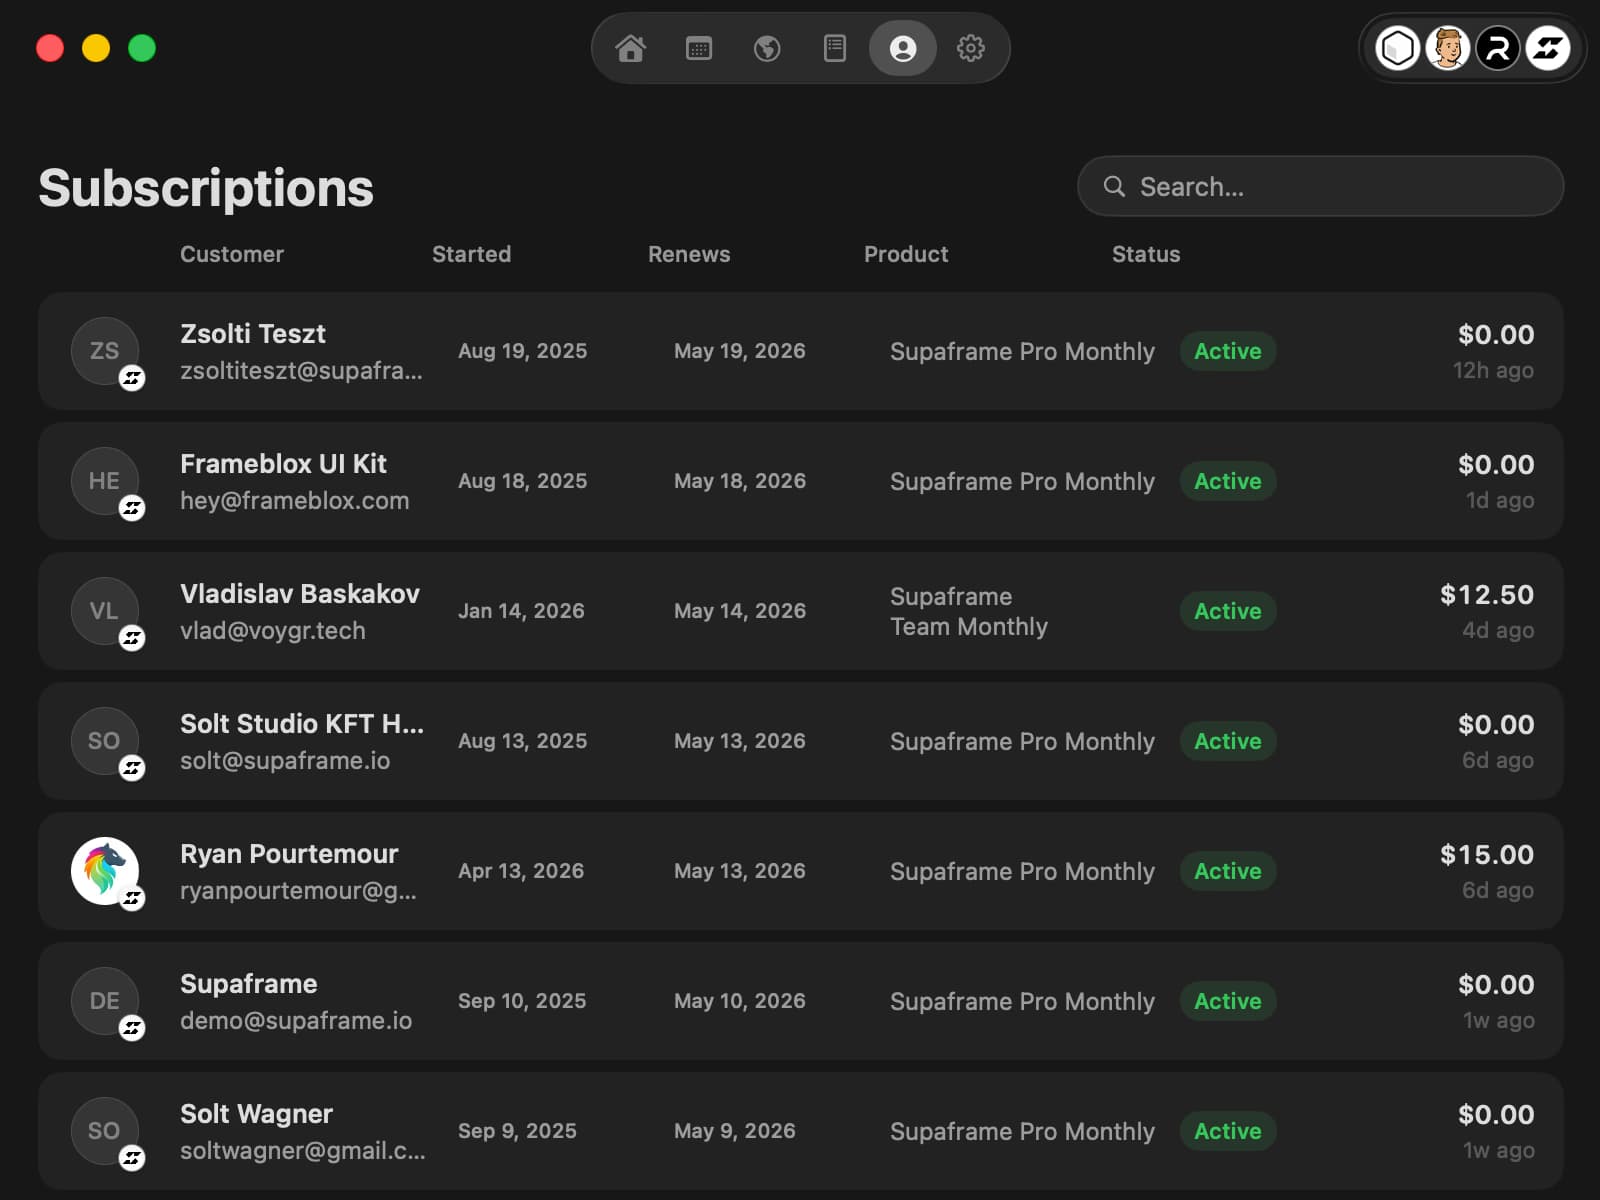Click the zsoltiteszt@supafra... email
Viewport: 1600px width, 1200px height.
[x=301, y=371]
